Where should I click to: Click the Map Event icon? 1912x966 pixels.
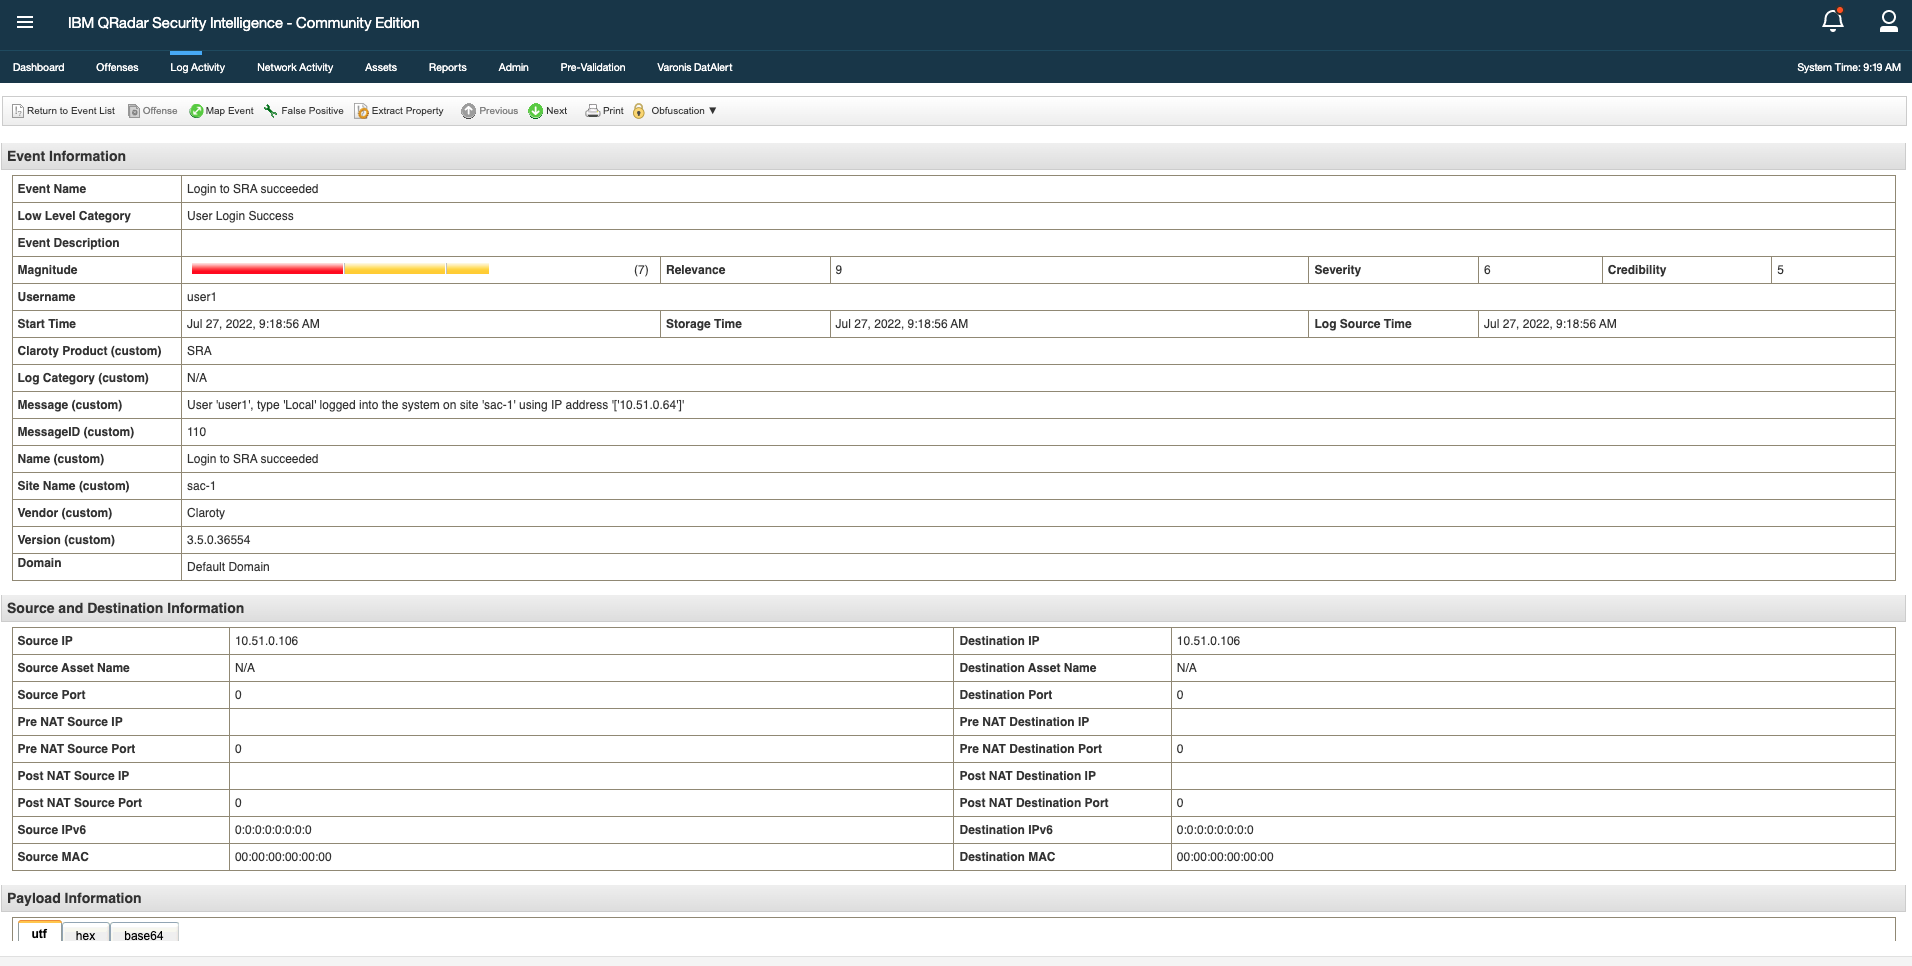coord(196,111)
